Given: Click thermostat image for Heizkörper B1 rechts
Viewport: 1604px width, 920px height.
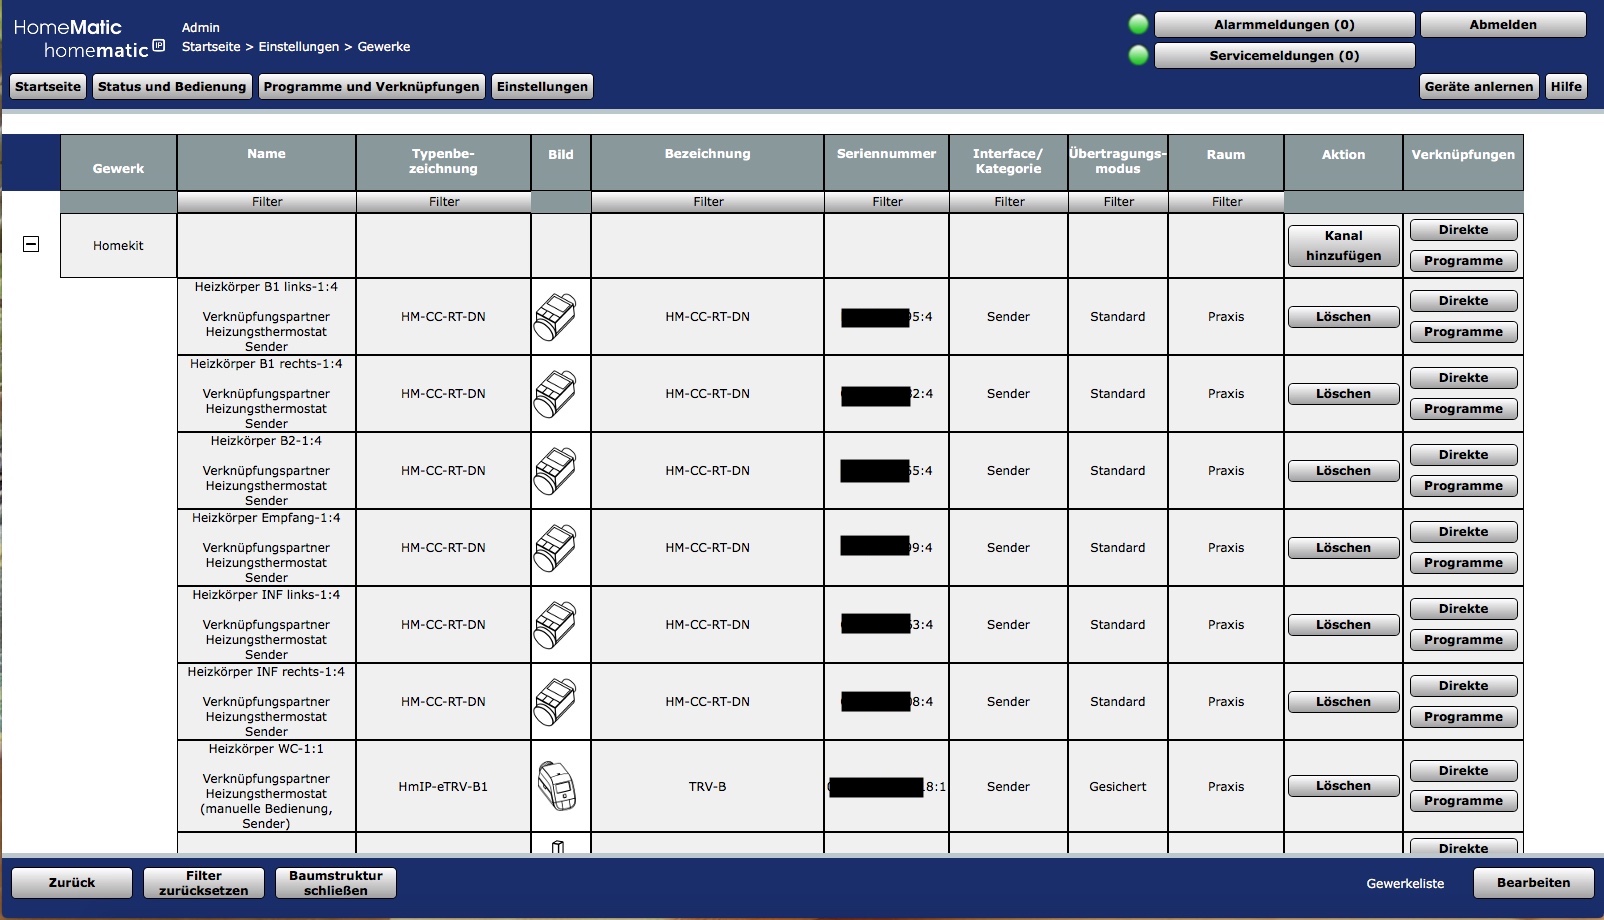Looking at the screenshot, I should (555, 394).
